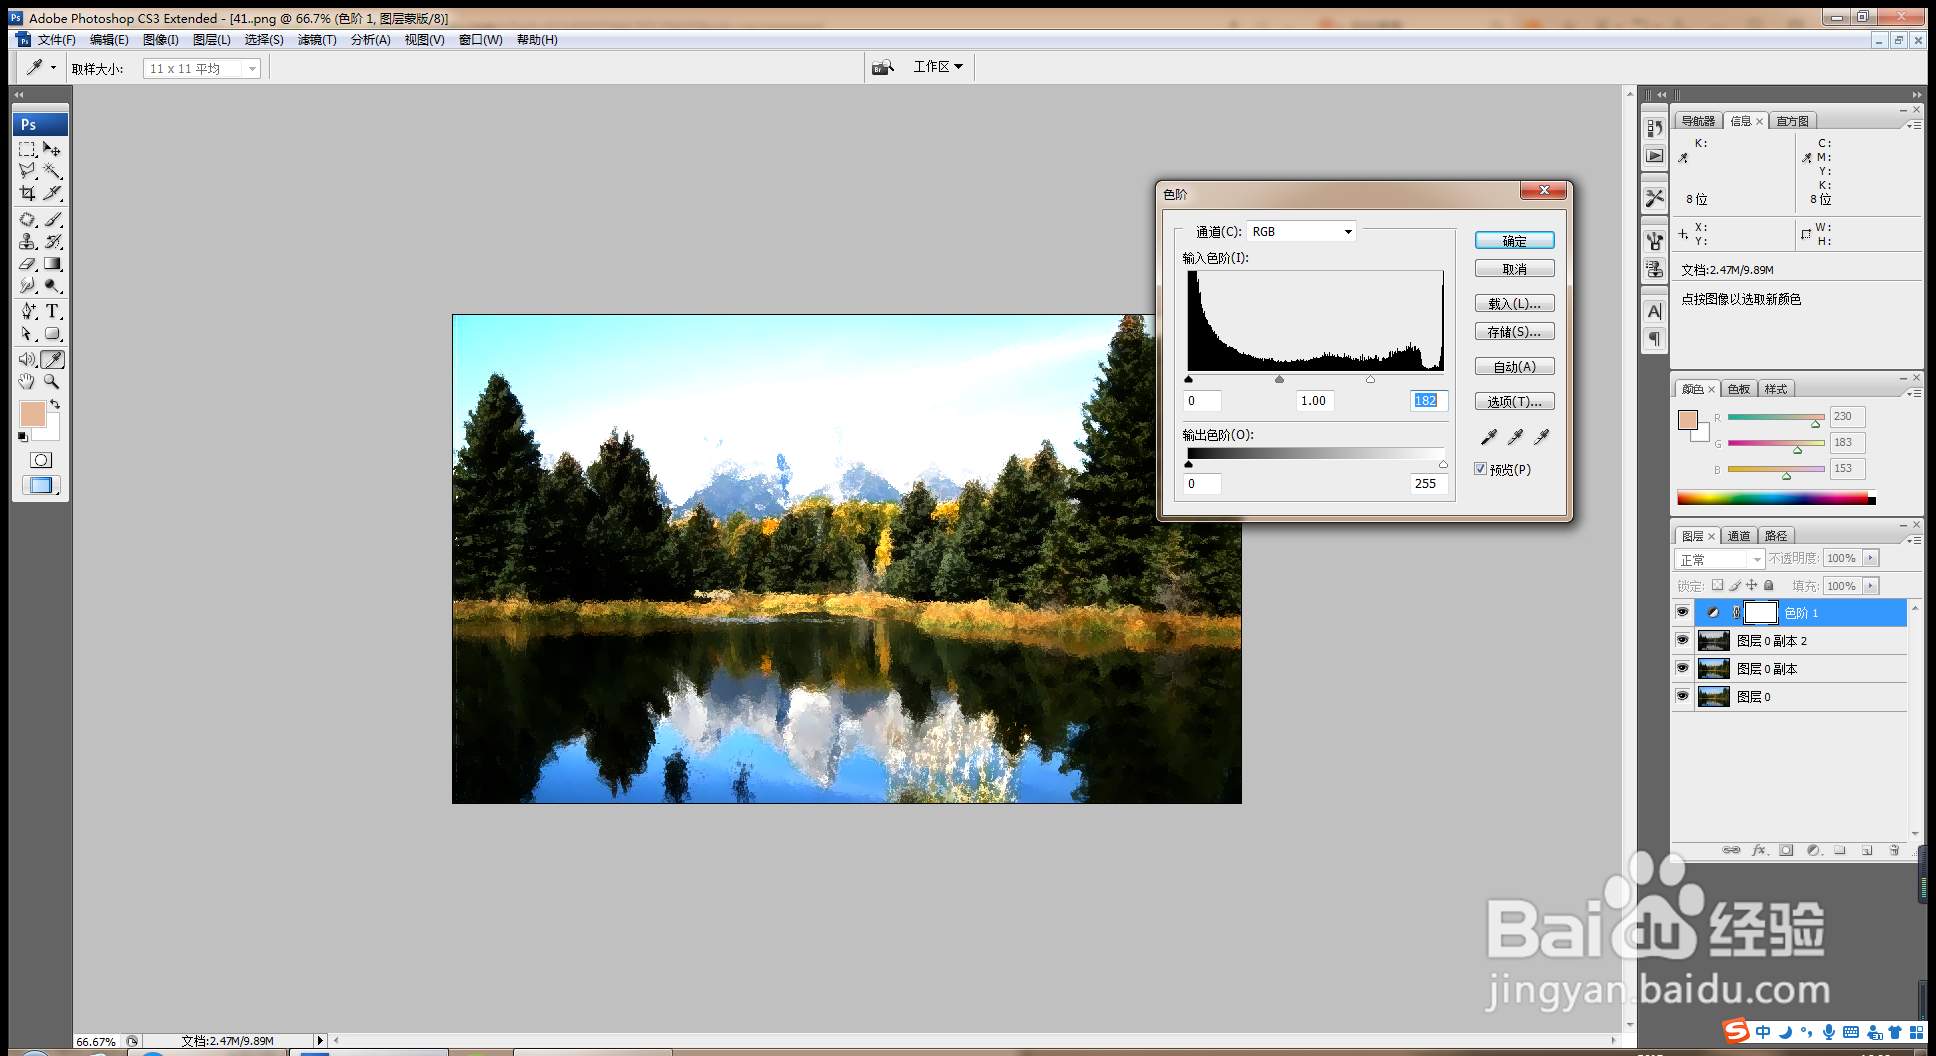Select the Type tool

(53, 311)
